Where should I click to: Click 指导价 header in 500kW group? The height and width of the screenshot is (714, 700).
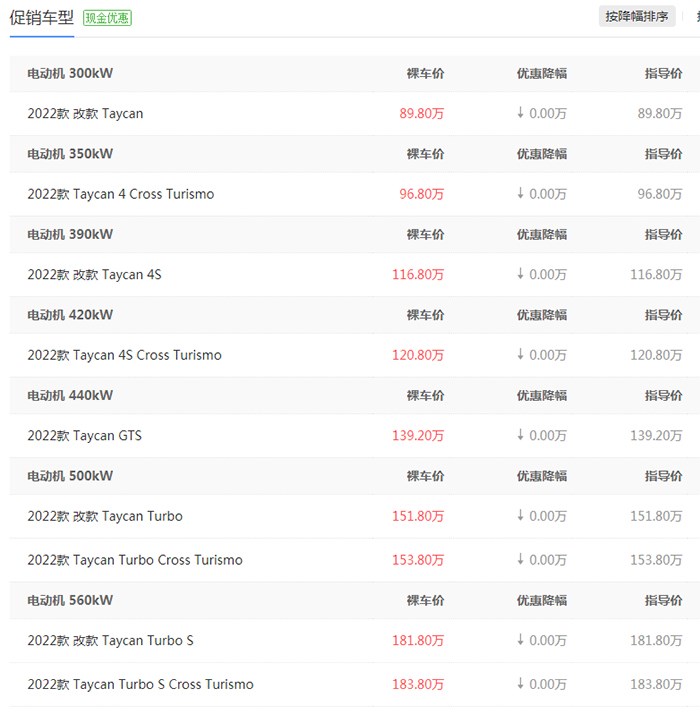[664, 476]
